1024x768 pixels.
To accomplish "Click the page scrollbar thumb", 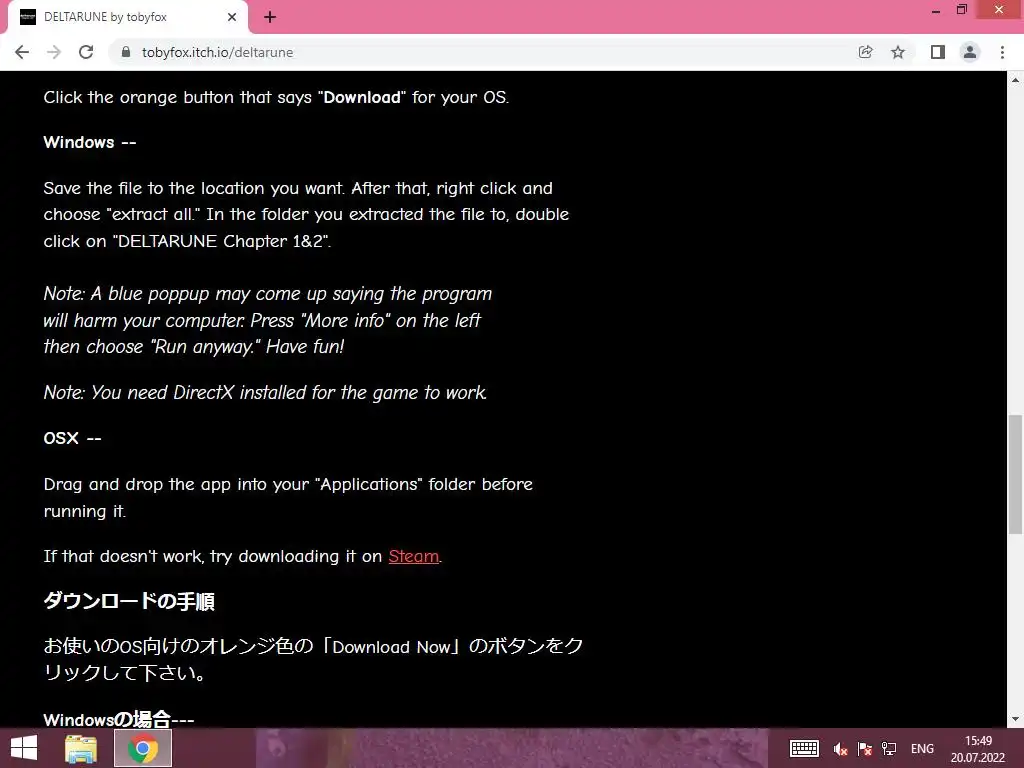I will [1015, 473].
